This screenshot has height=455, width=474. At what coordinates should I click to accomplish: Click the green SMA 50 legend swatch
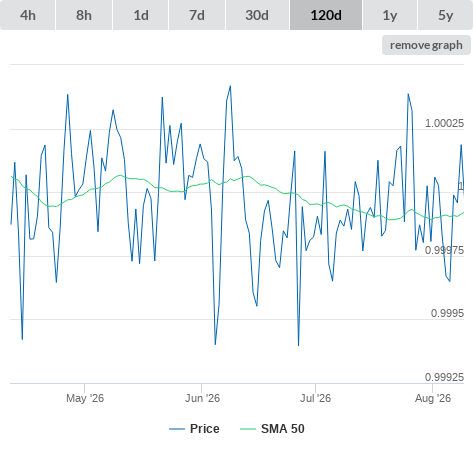tap(248, 429)
